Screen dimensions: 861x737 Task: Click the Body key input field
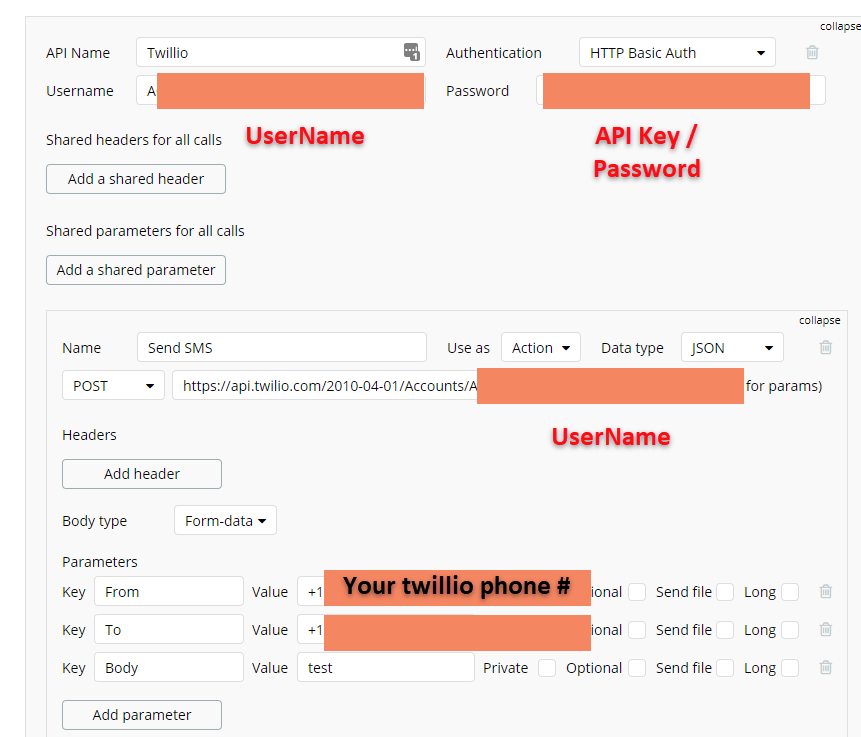click(169, 667)
